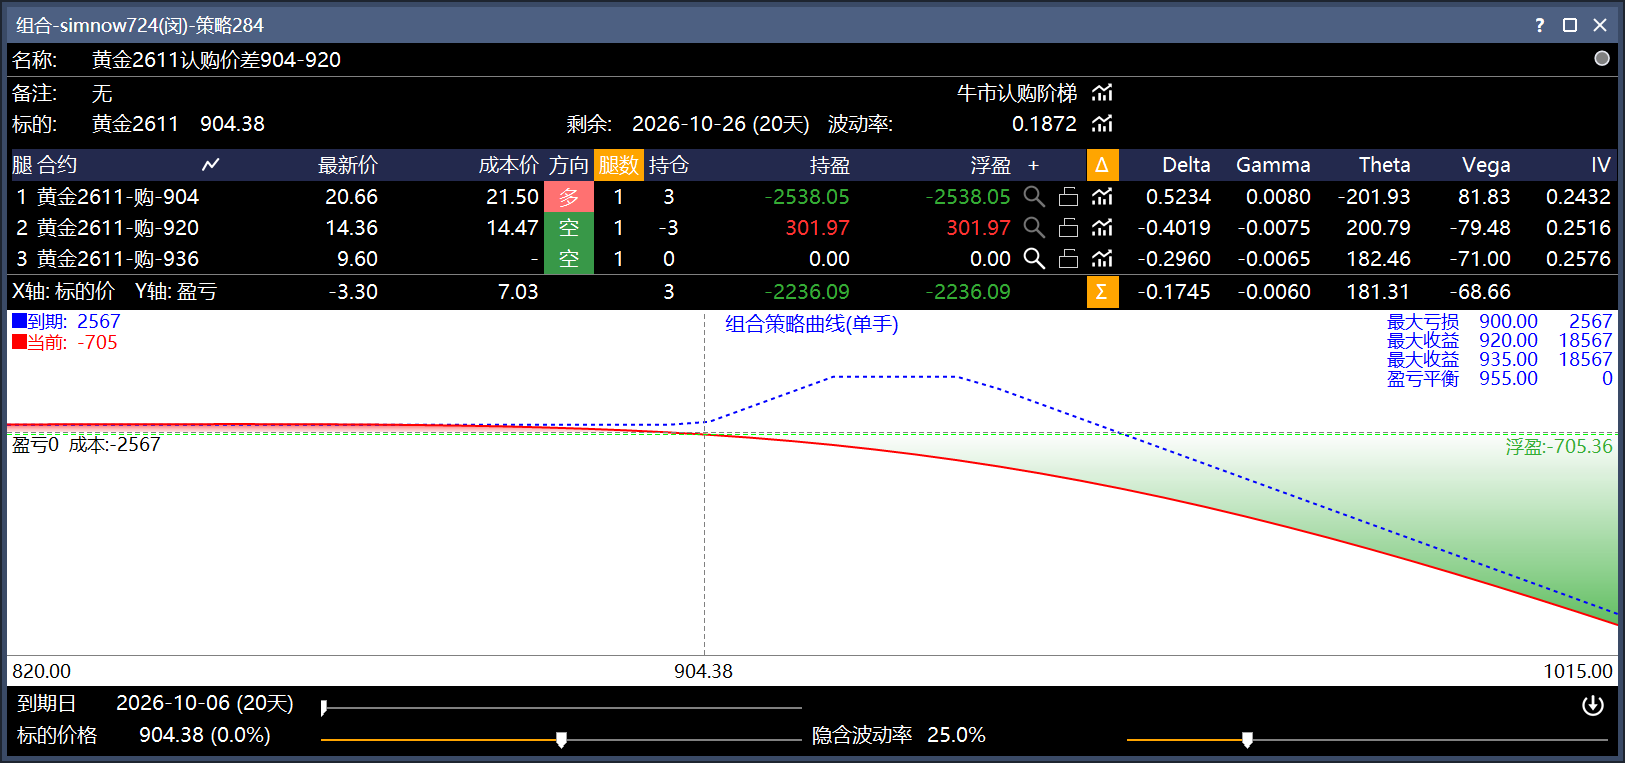
Task: Toggle the red 当前 legend square
Action: [x=19, y=342]
